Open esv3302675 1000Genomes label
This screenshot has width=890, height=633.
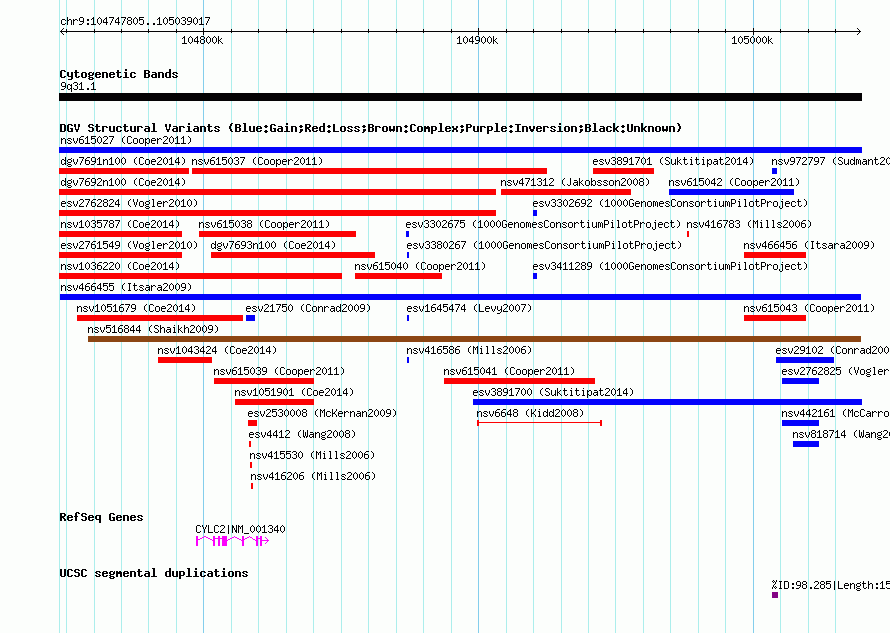(x=543, y=224)
